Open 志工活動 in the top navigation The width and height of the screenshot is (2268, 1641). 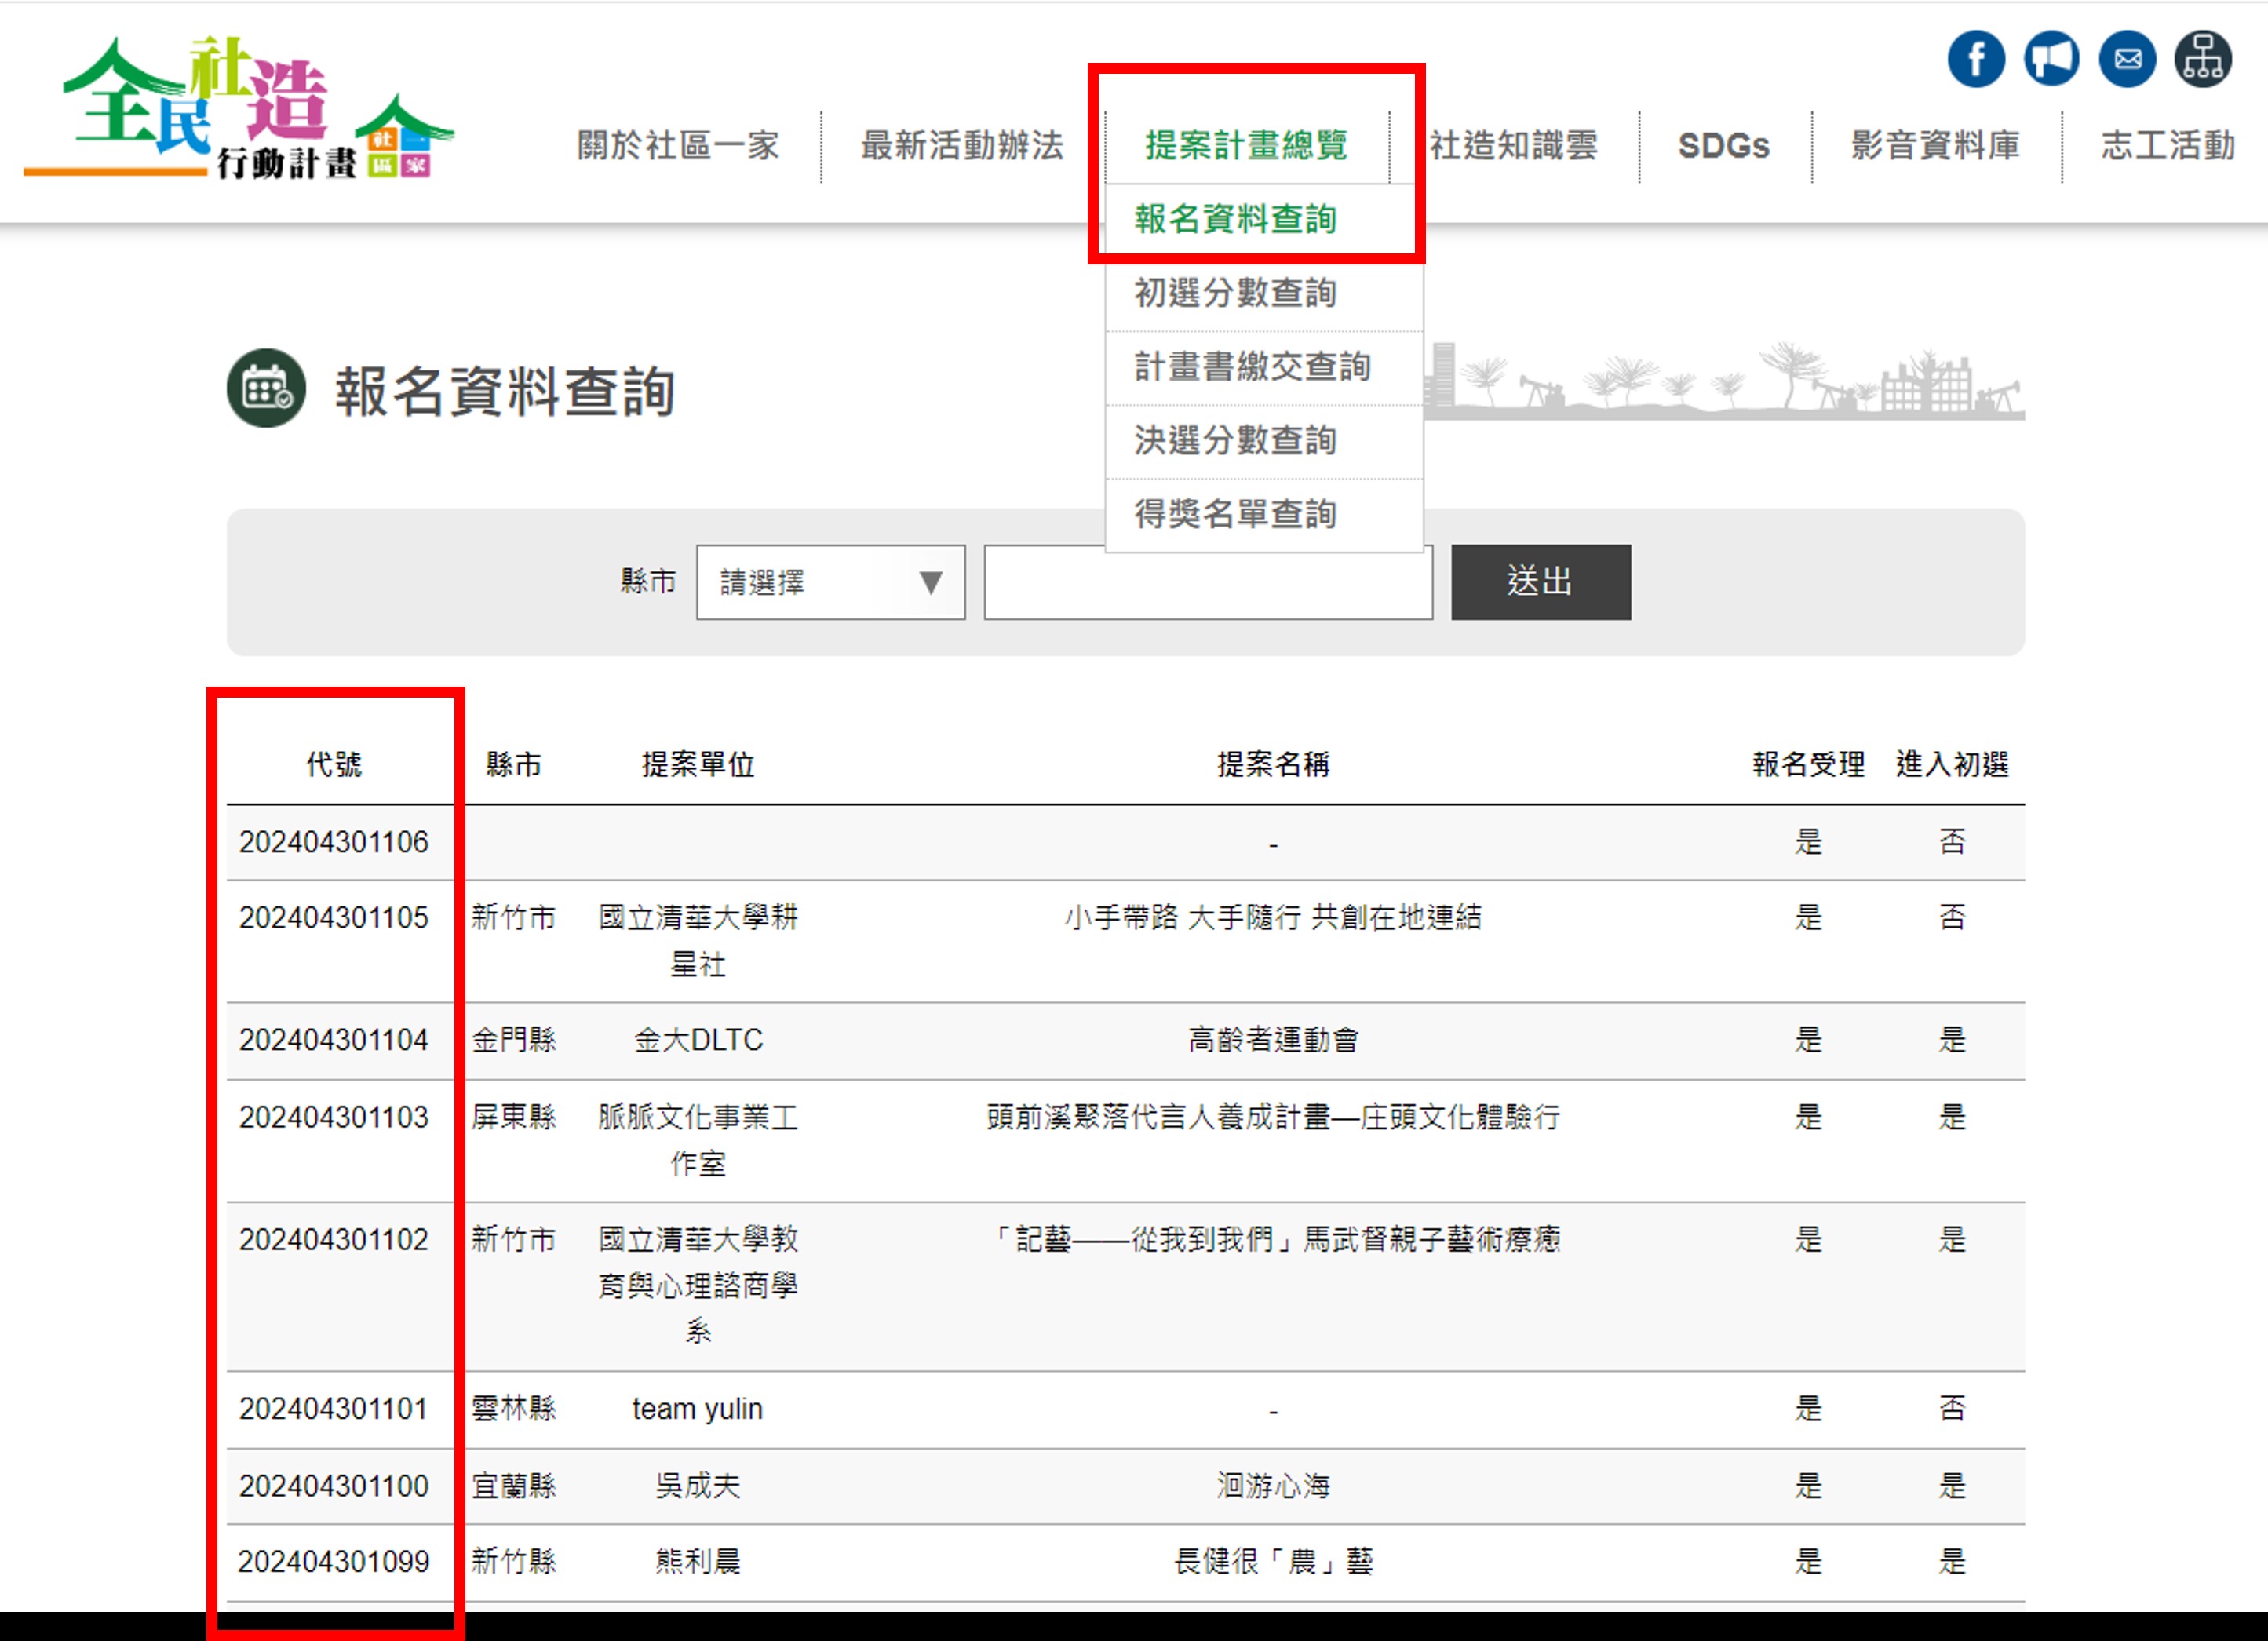pyautogui.click(x=2167, y=145)
